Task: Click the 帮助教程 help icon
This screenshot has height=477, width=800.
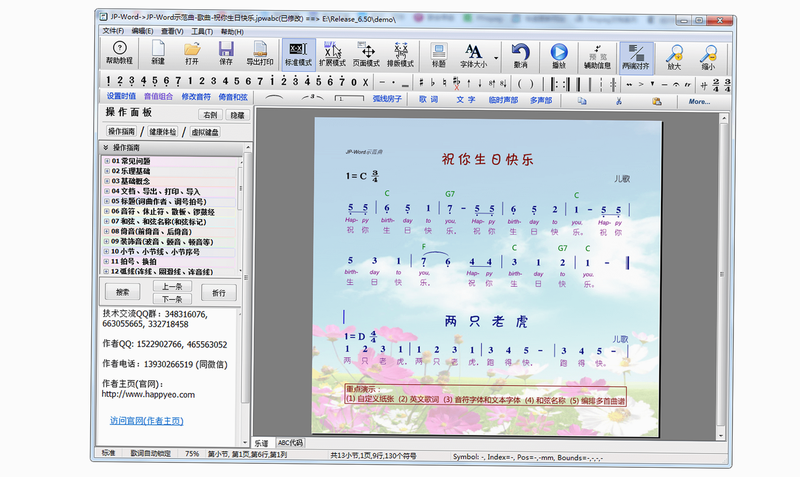Action: pyautogui.click(x=119, y=53)
